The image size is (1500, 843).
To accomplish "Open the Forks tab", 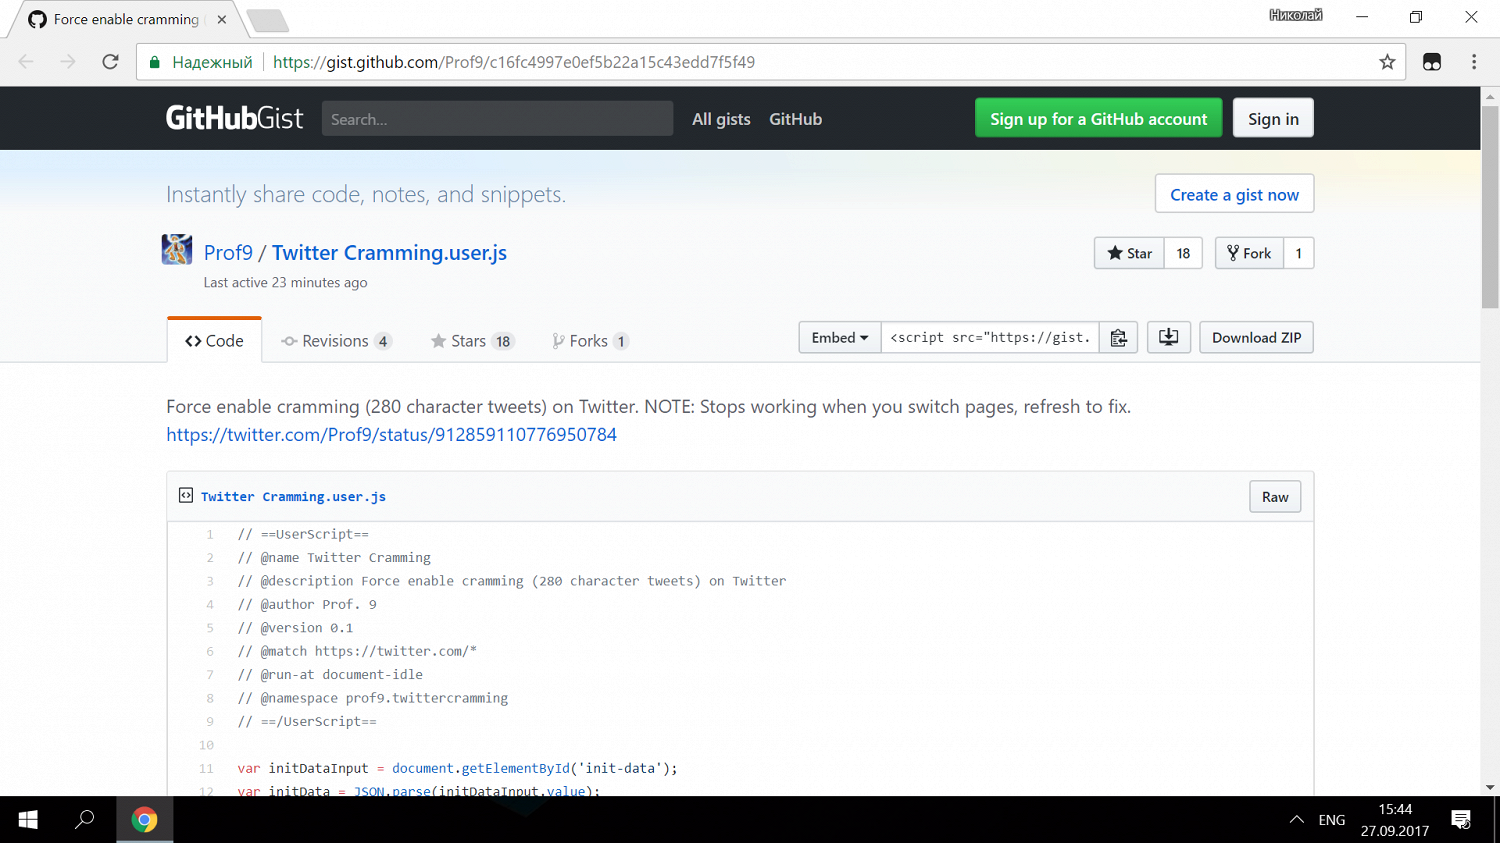I will tap(589, 341).
